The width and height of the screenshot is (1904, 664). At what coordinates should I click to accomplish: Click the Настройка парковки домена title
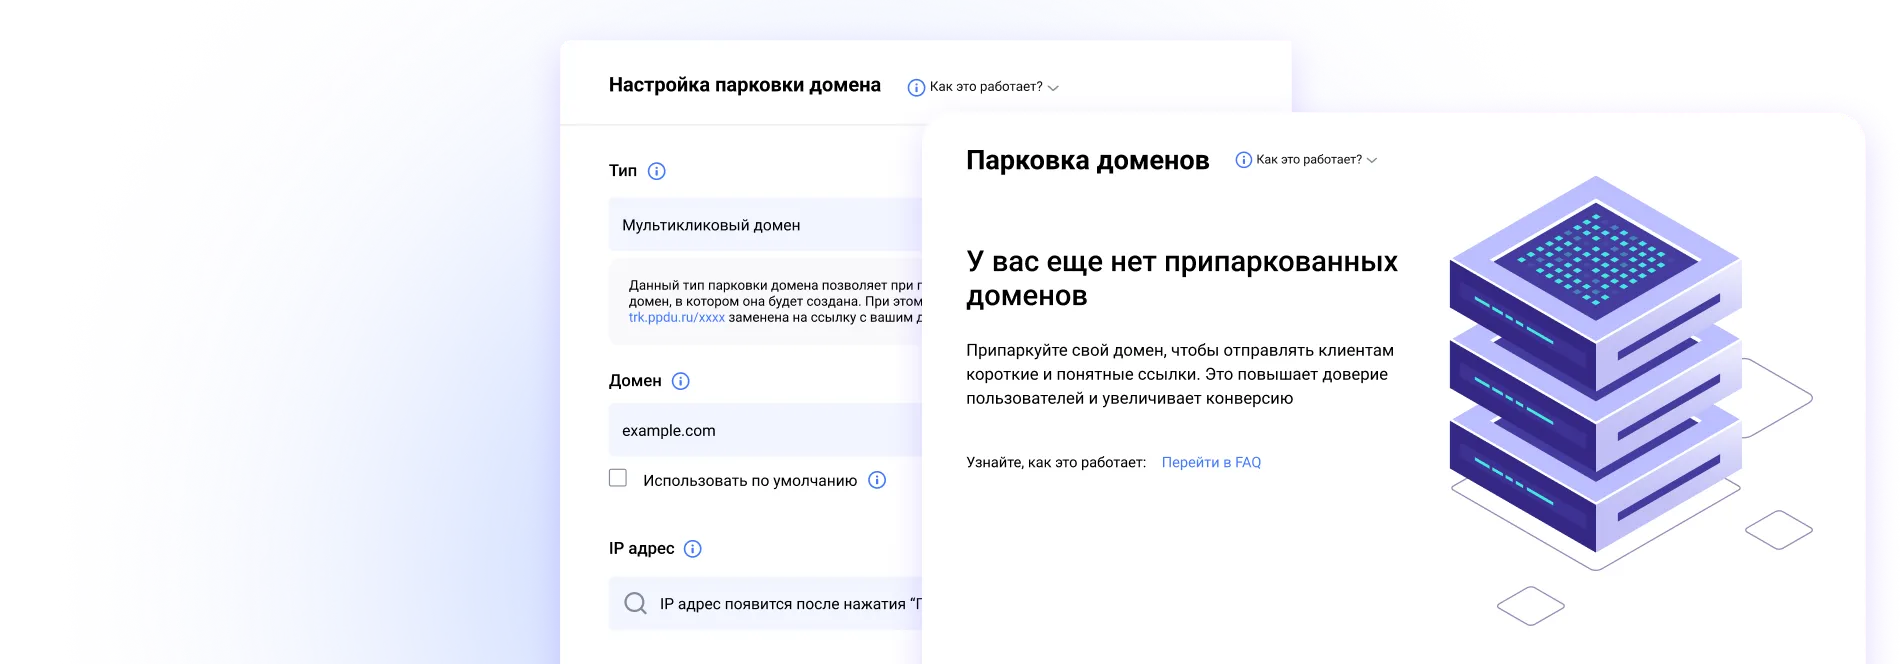point(744,85)
